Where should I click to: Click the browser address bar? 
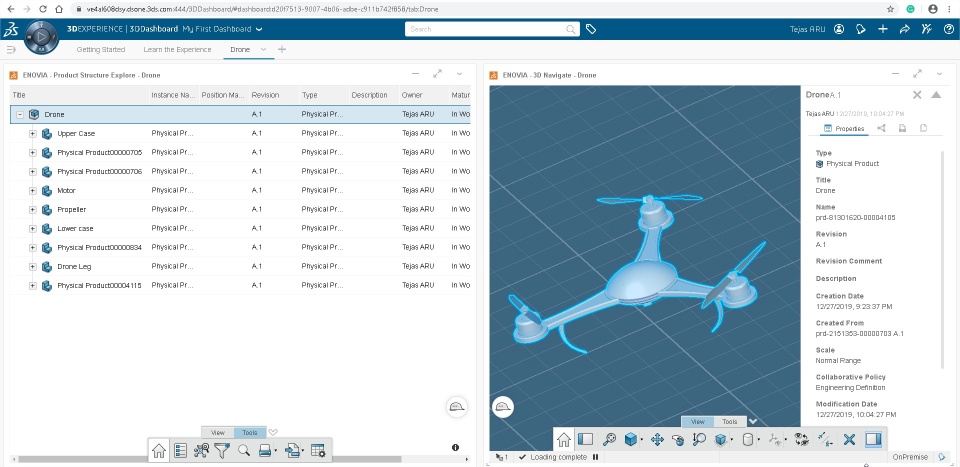(x=478, y=9)
